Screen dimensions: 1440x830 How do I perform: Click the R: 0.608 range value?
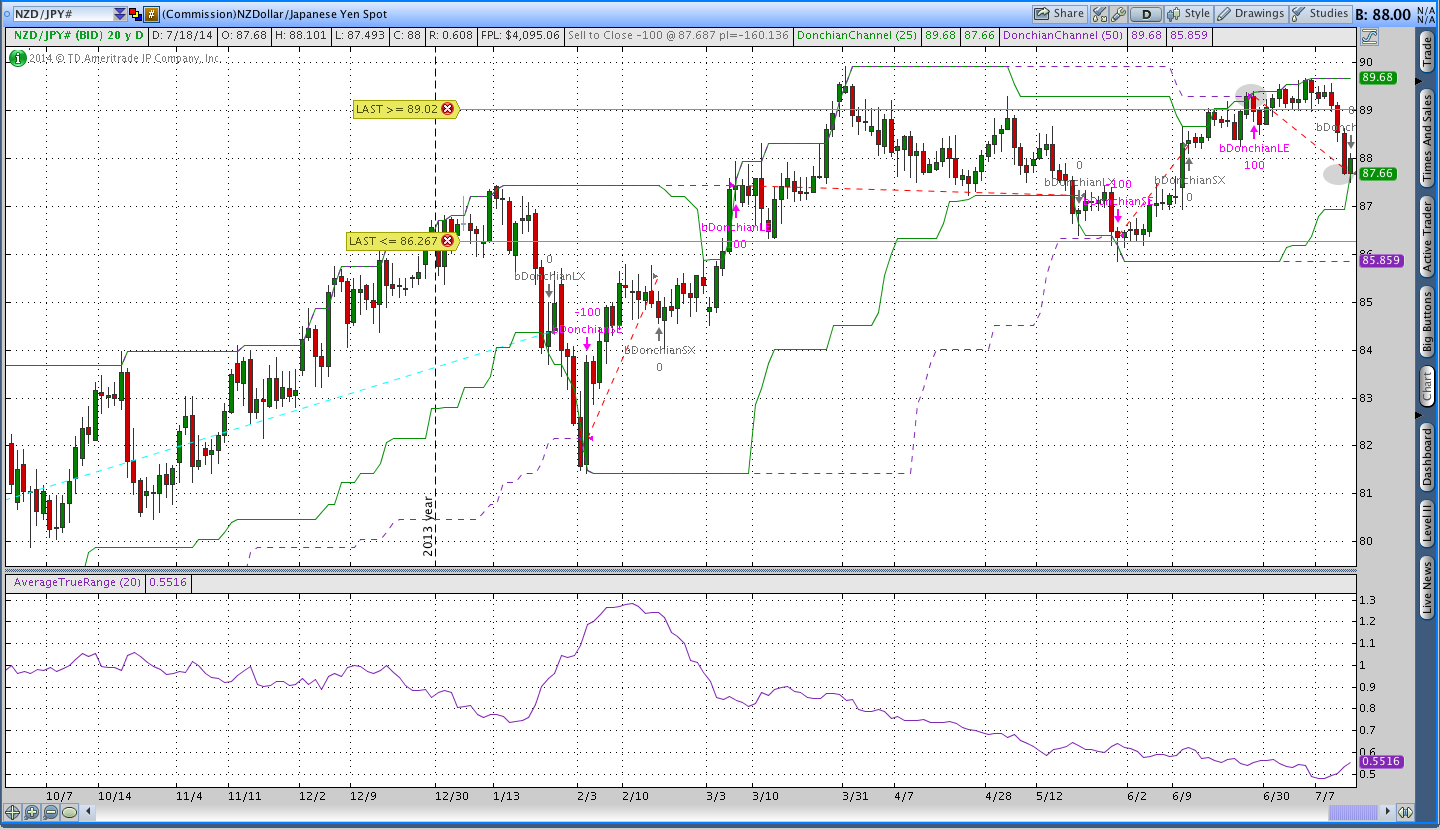(x=452, y=36)
